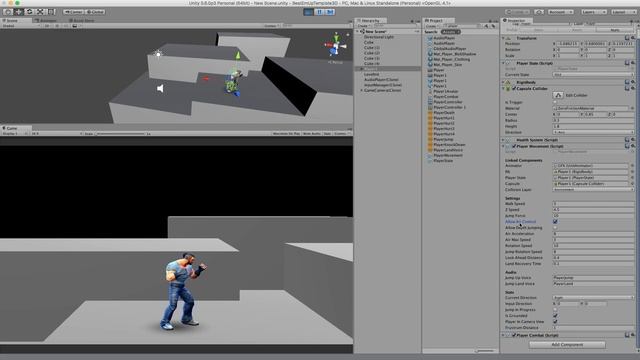Viewport: 640px width, 360px height.
Task: Adjust the Project icon size slider
Action: (485, 351)
